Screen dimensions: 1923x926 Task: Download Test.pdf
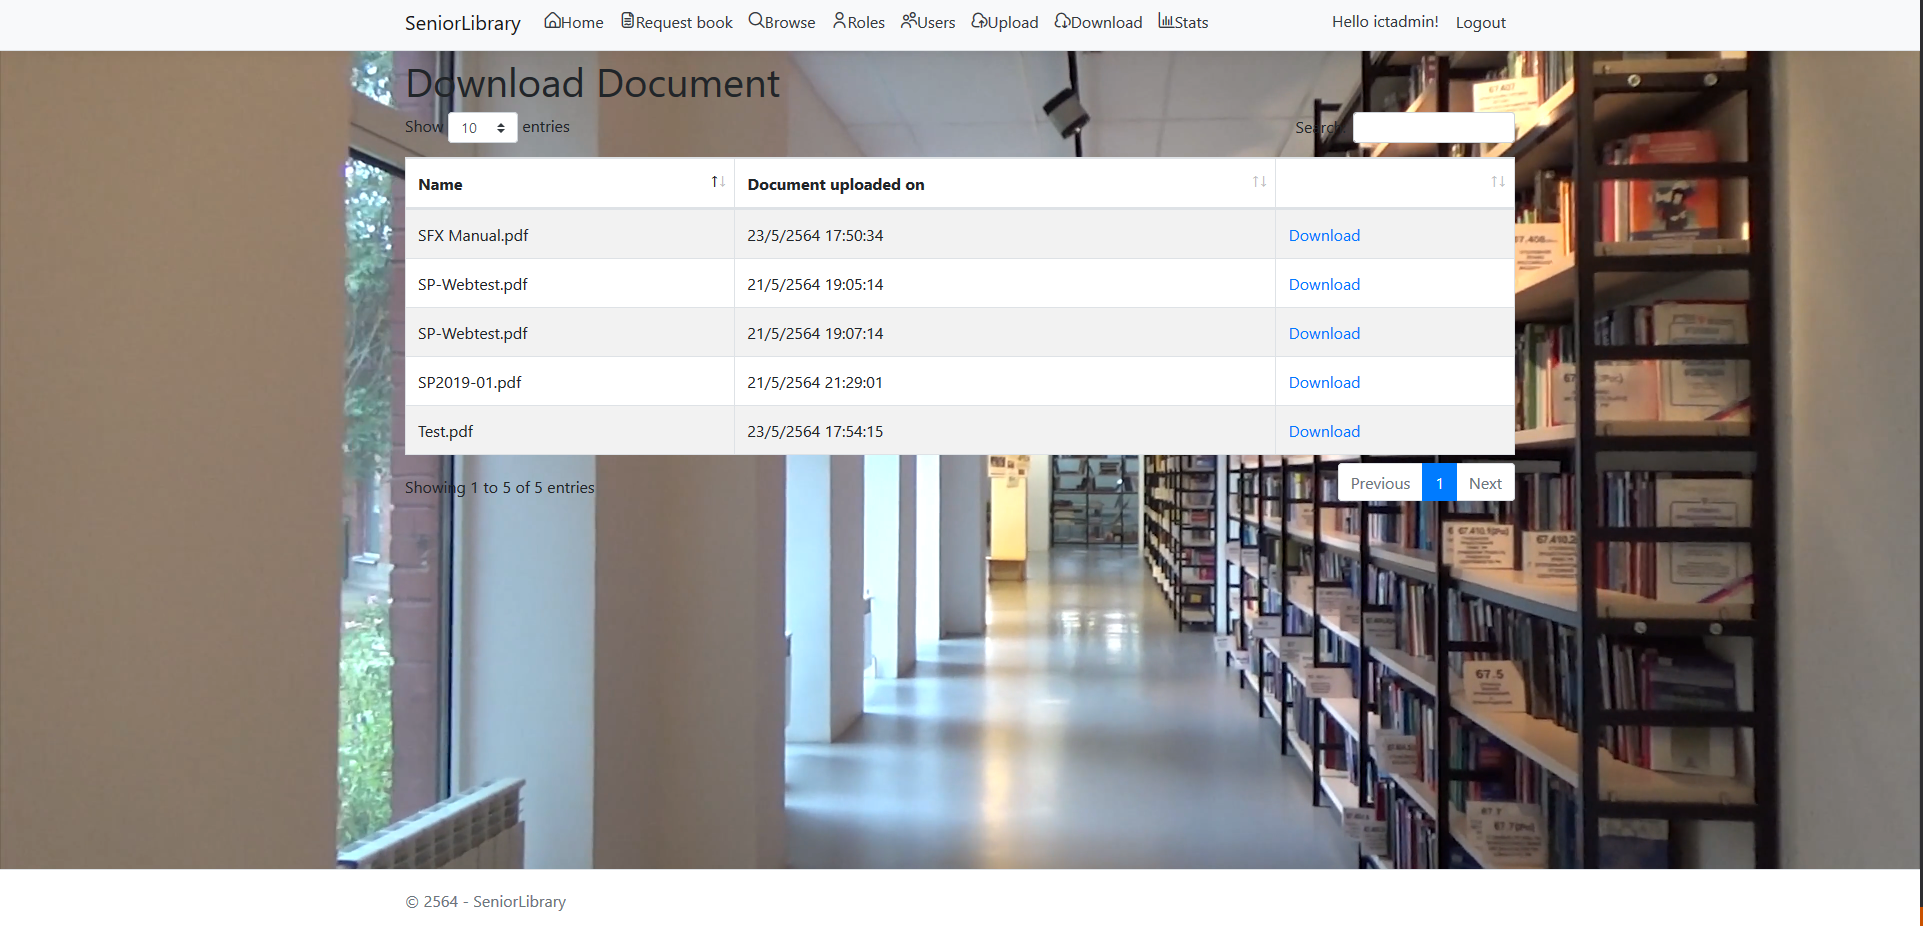point(1324,432)
